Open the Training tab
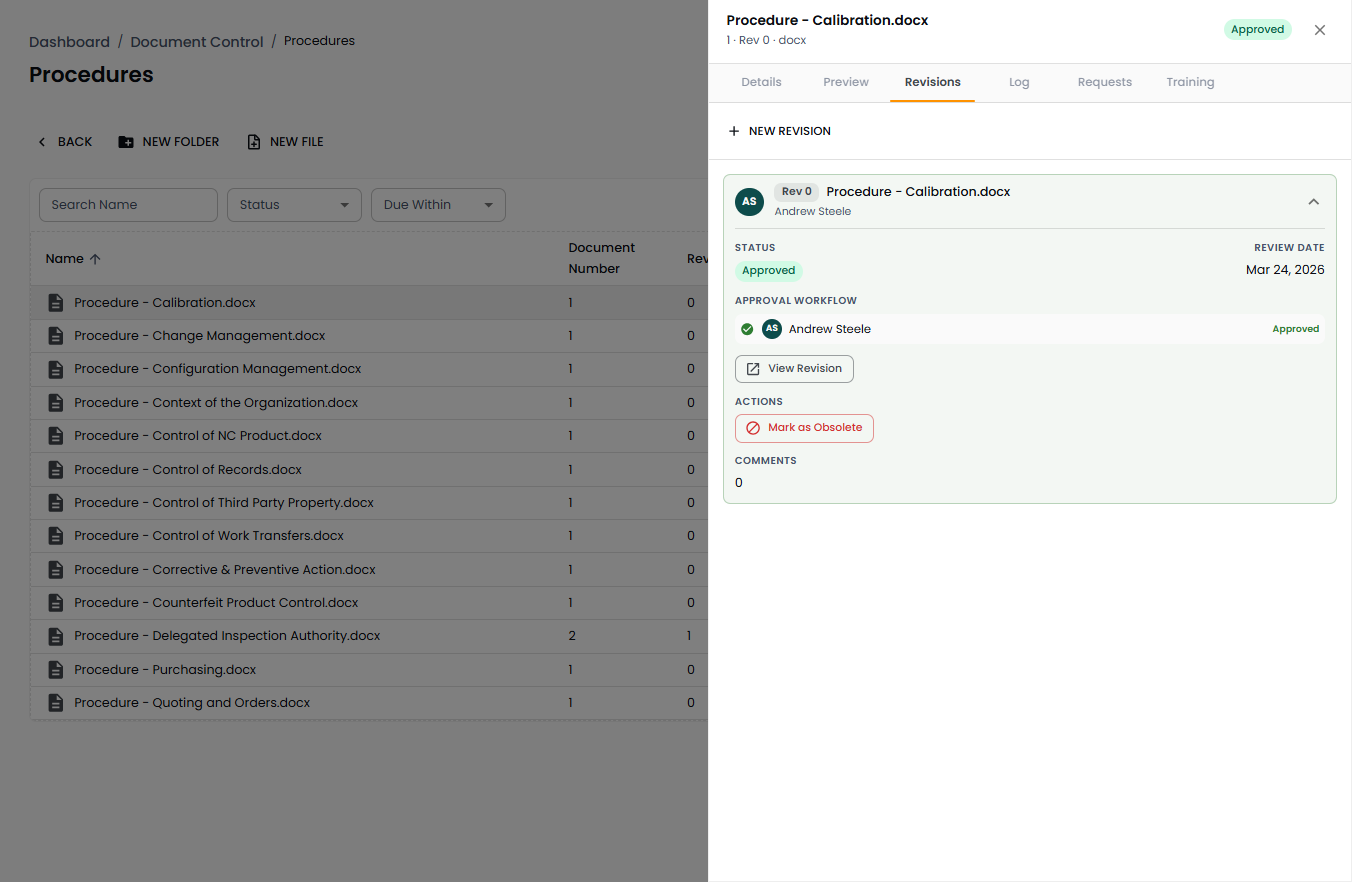1352x882 pixels. 1189,82
